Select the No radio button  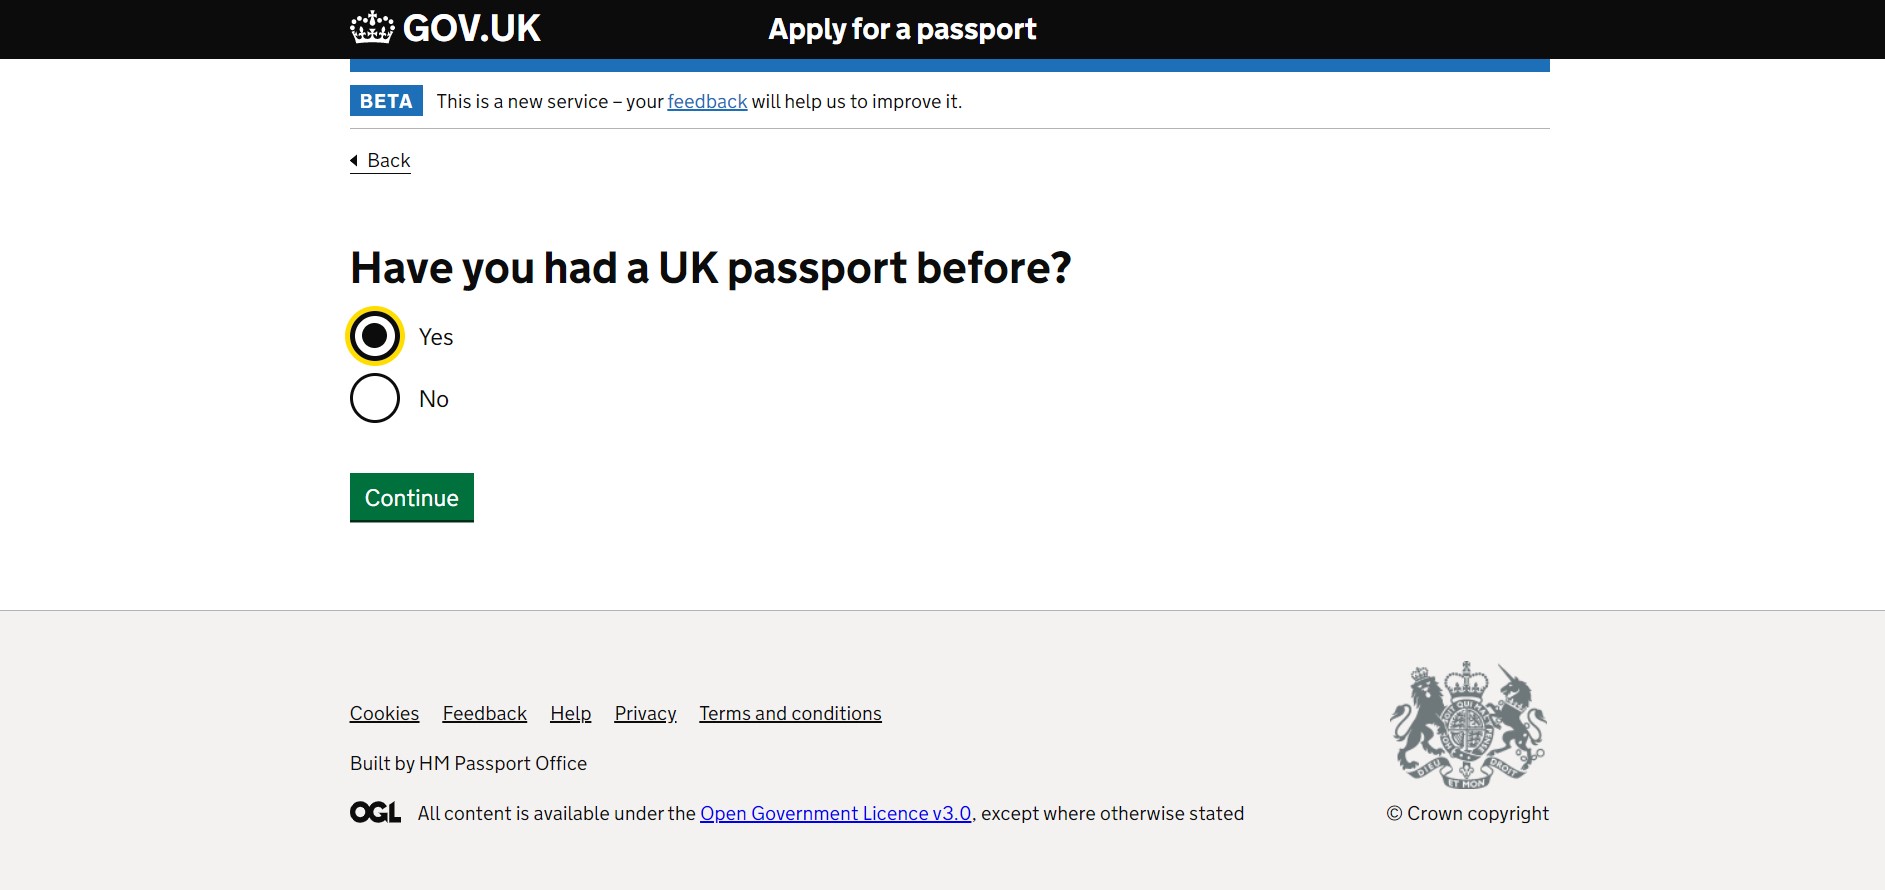[375, 398]
